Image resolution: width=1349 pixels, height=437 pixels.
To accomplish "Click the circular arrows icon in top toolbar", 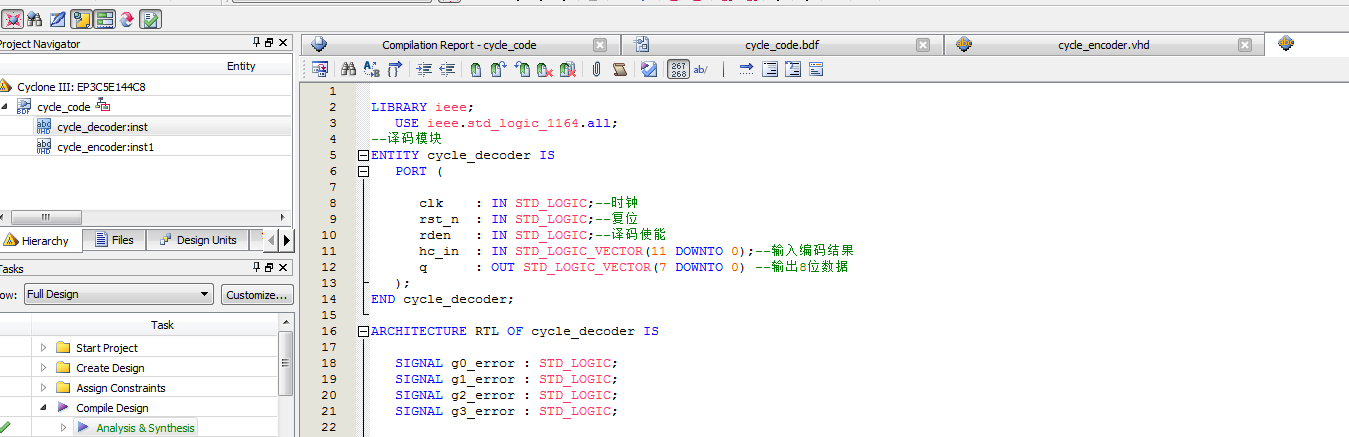I will [x=127, y=18].
